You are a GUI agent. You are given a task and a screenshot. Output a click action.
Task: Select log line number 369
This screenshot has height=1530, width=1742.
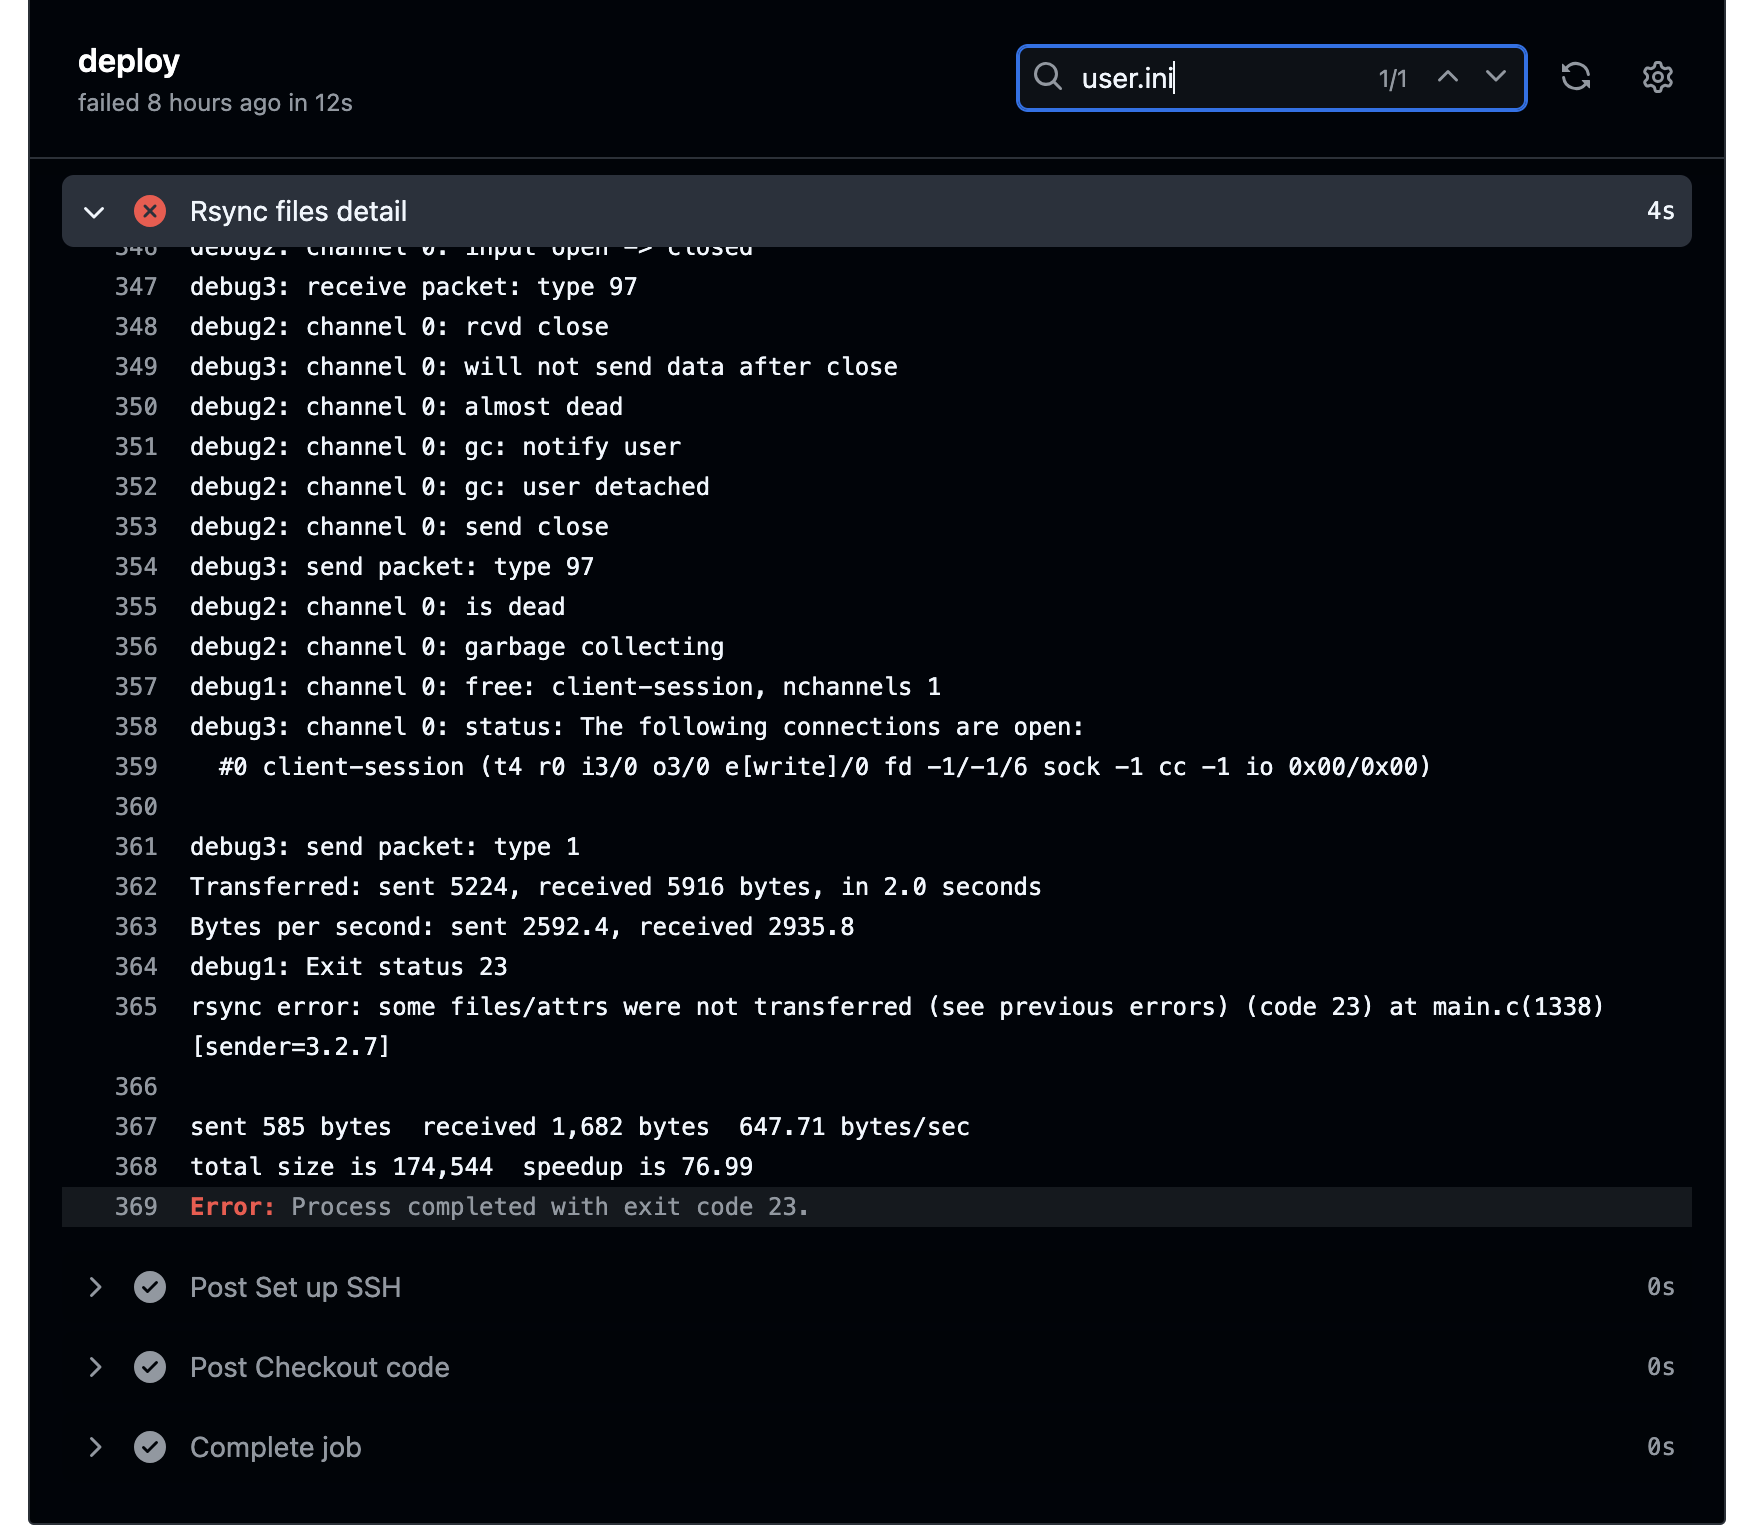[x=136, y=1207]
